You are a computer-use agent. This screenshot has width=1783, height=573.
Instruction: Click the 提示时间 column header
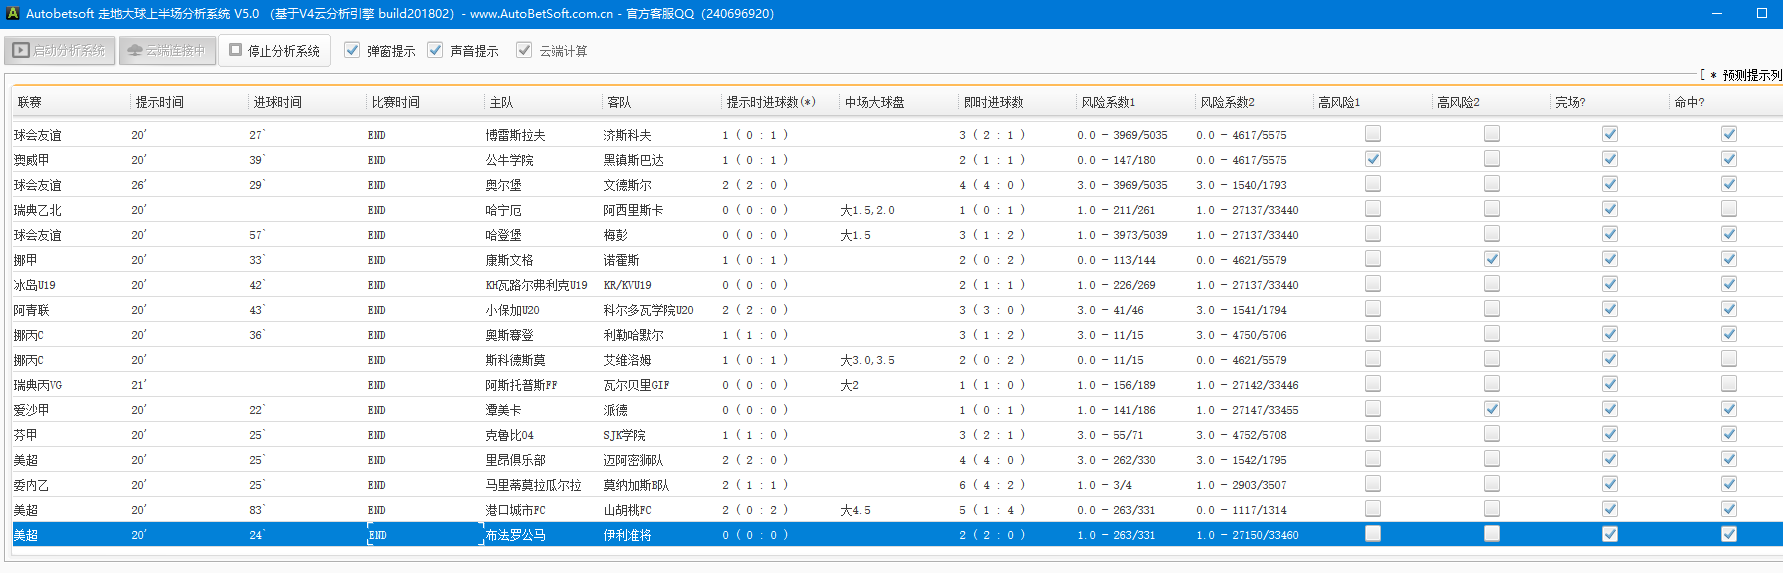160,102
